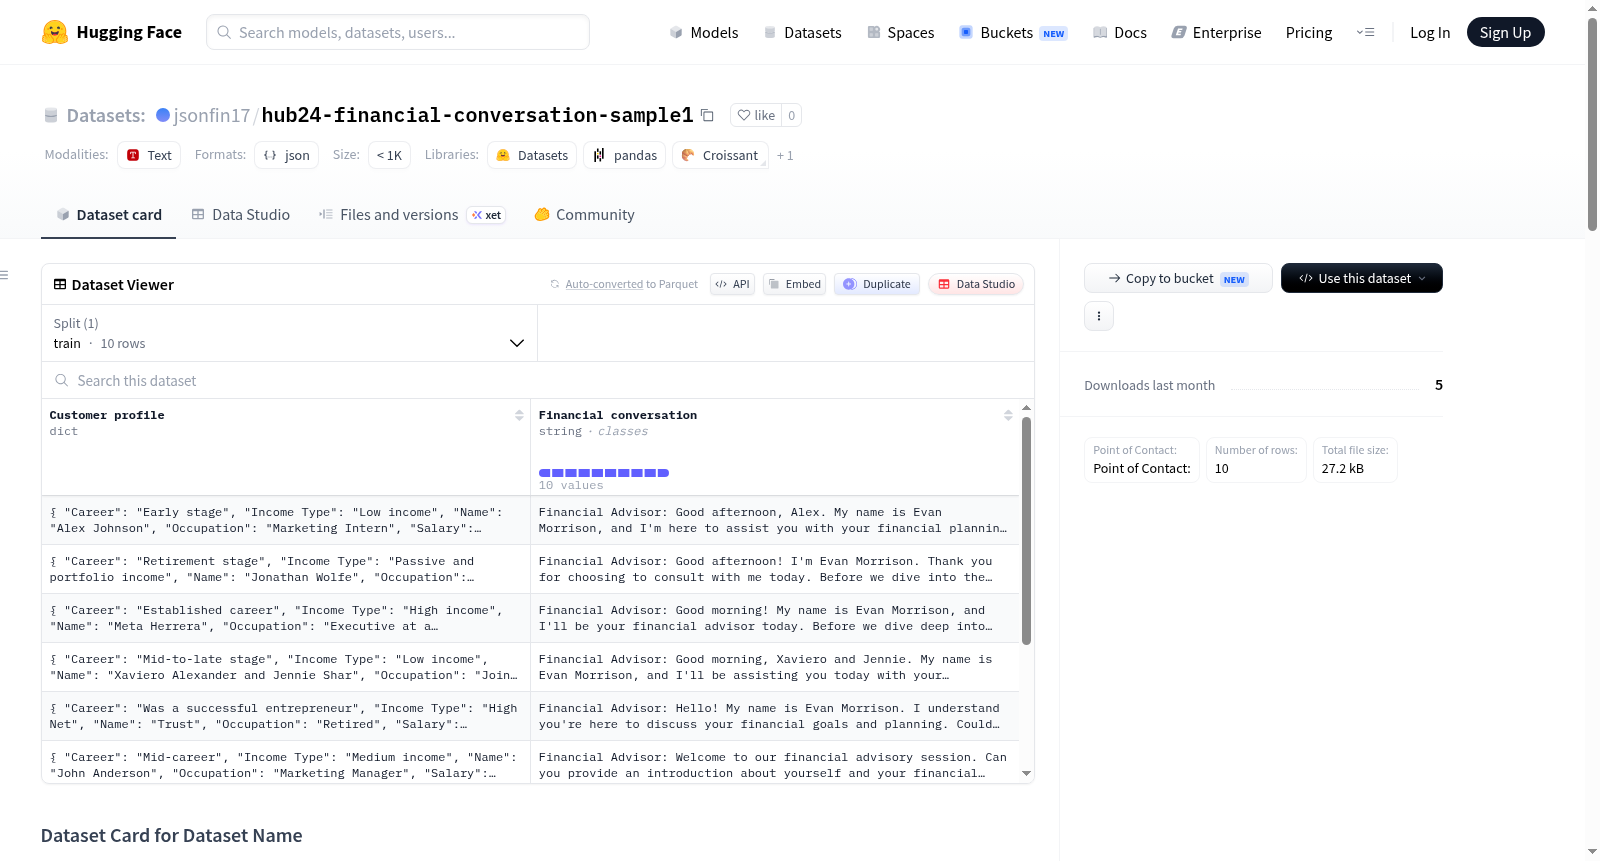
Task: Open the Use this dataset dropdown
Action: pos(1361,278)
